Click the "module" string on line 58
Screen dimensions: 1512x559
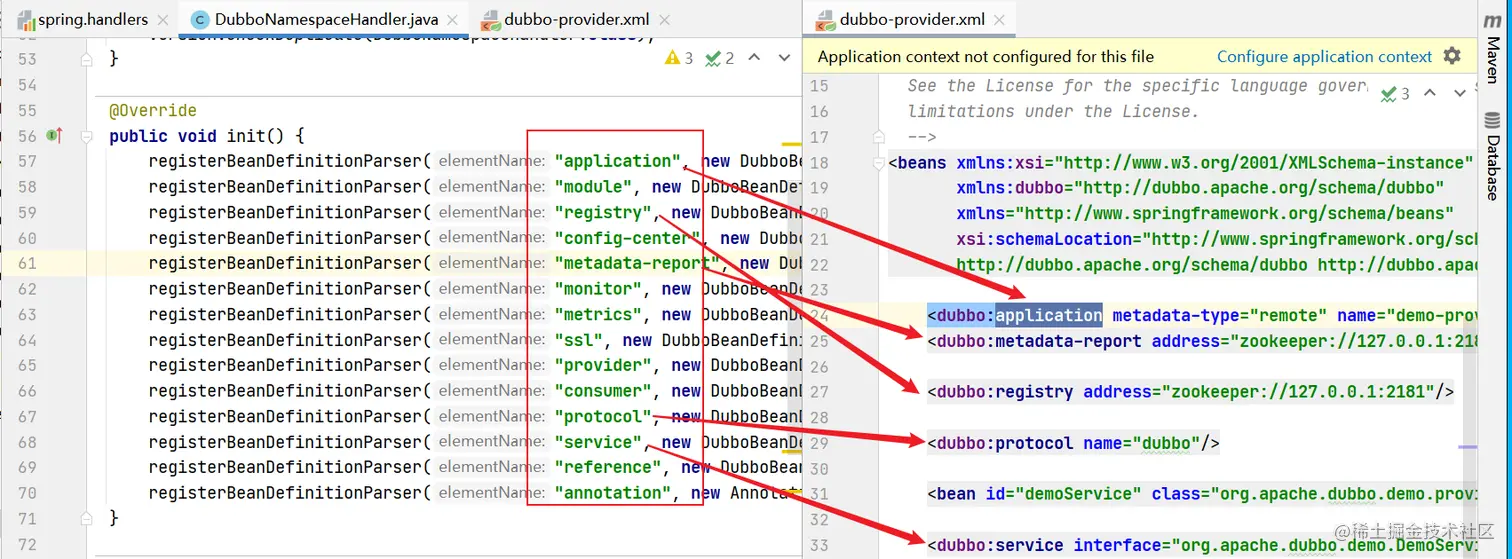(593, 187)
